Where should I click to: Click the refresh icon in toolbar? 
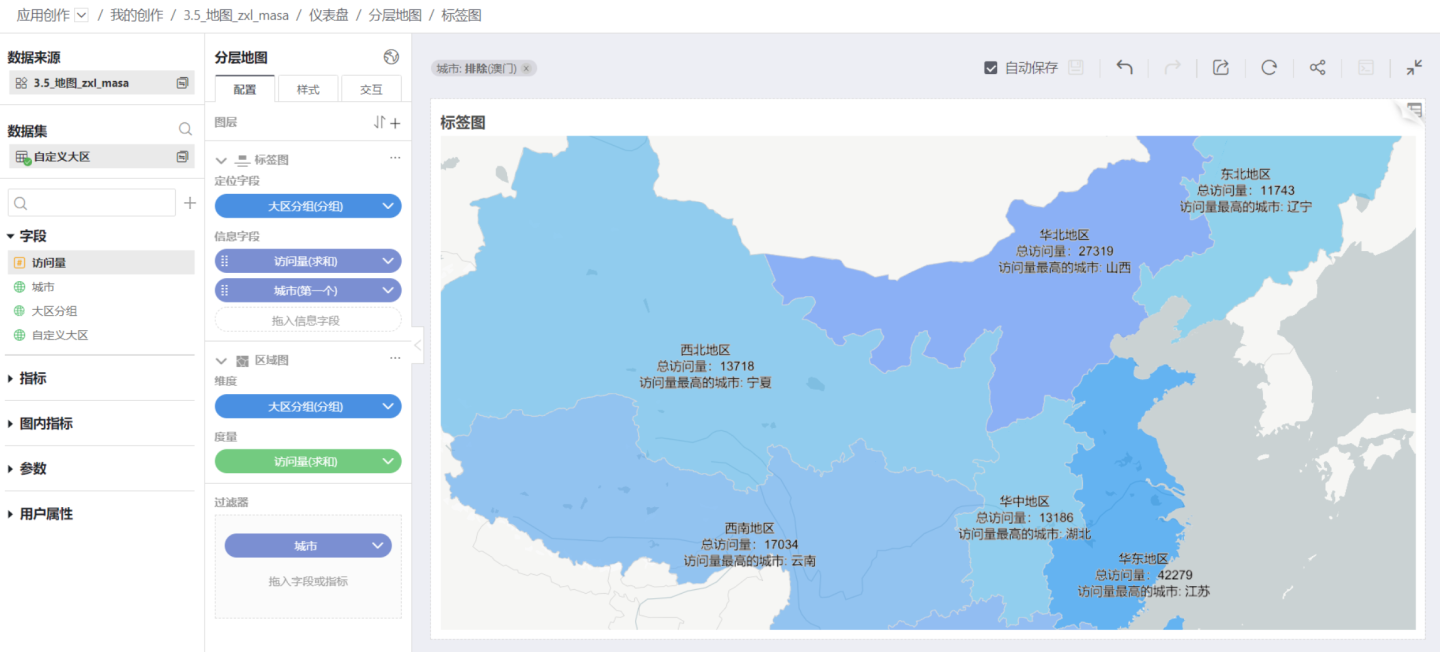tap(1269, 68)
